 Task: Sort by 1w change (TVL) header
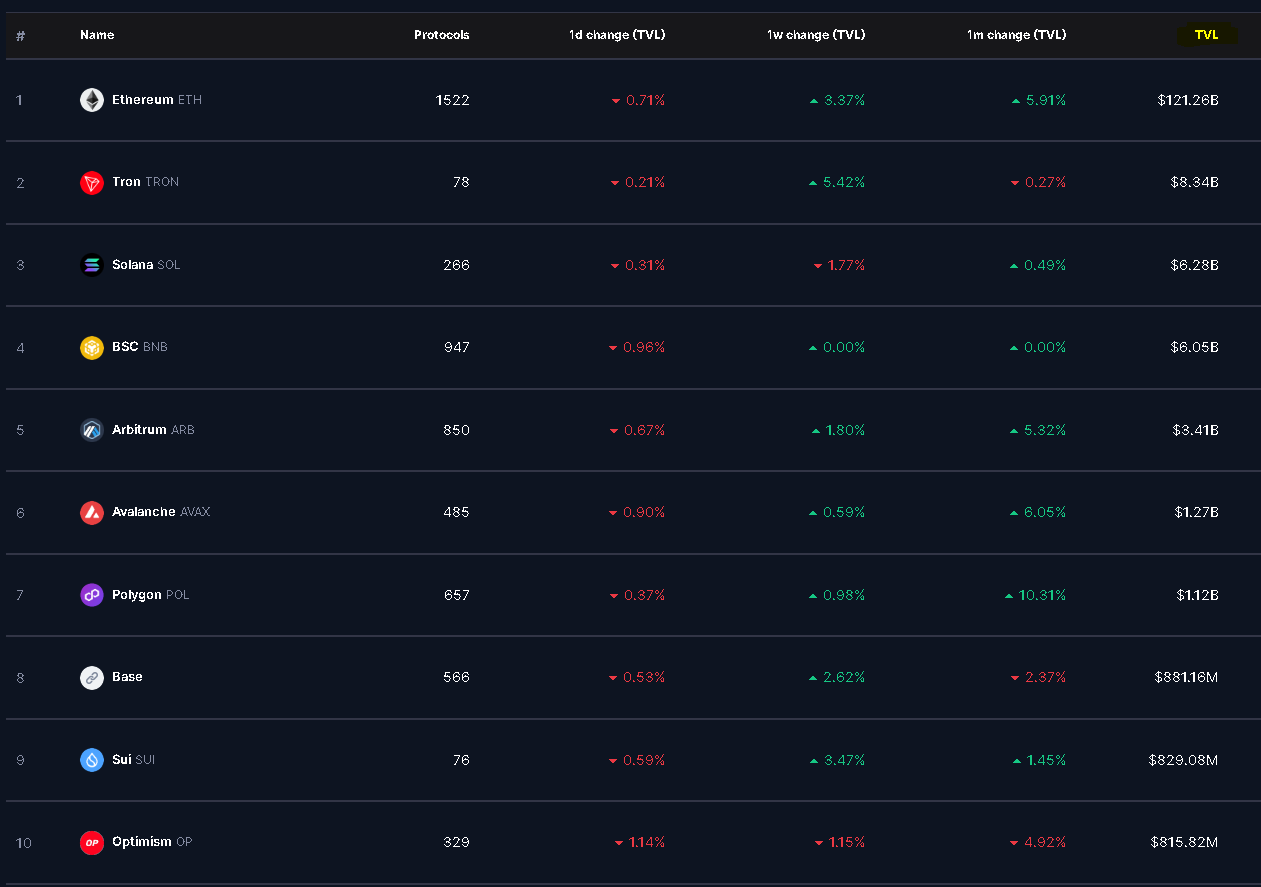click(816, 35)
